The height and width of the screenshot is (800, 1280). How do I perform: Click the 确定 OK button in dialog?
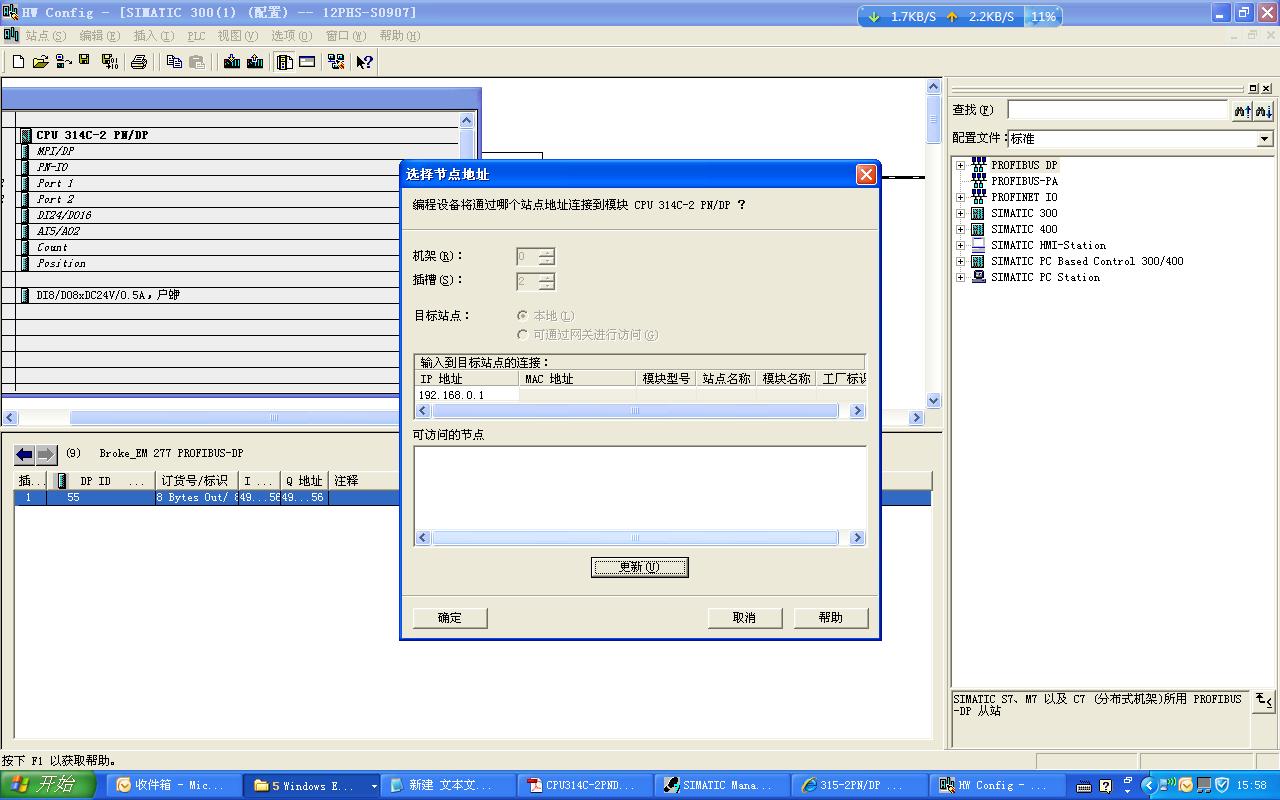(x=450, y=618)
